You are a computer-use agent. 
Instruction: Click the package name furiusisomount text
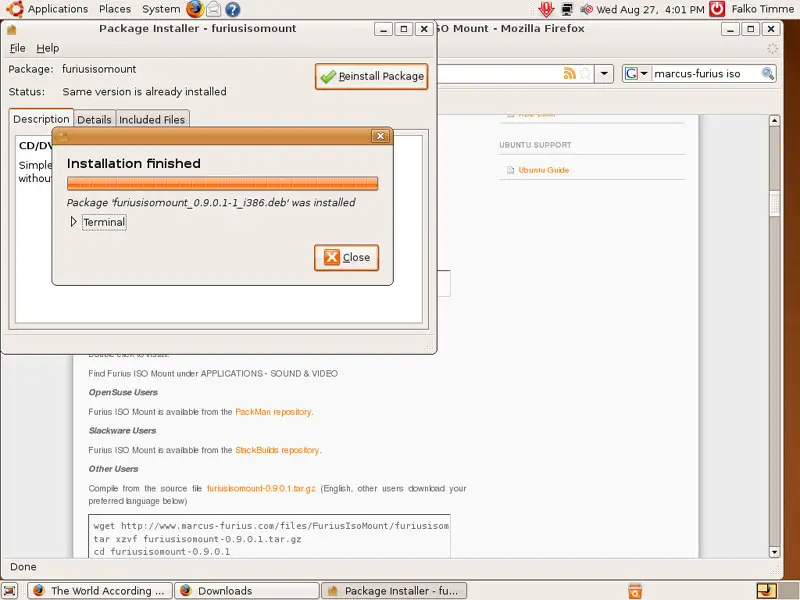click(x=99, y=69)
